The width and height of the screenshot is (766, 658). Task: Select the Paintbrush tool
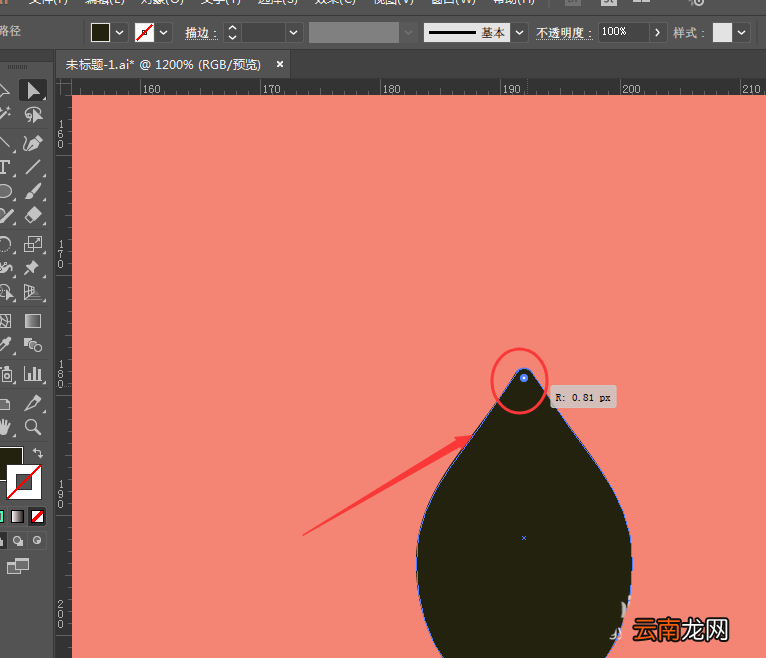33,191
